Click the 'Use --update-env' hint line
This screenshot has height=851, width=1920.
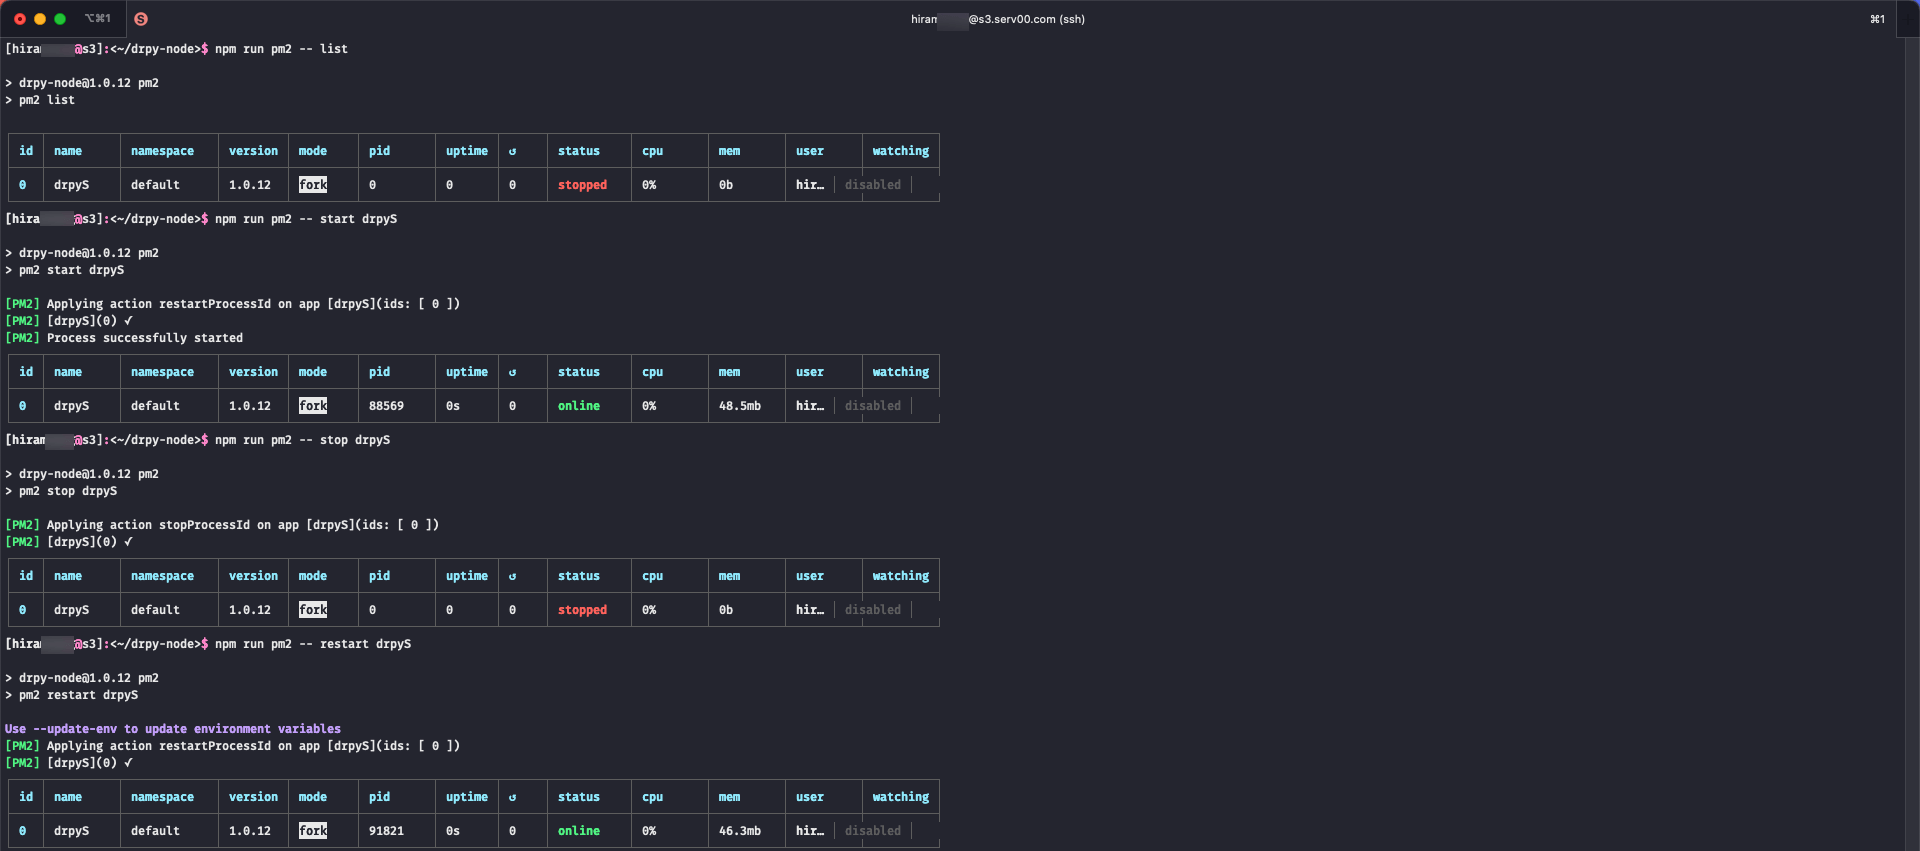tap(172, 729)
